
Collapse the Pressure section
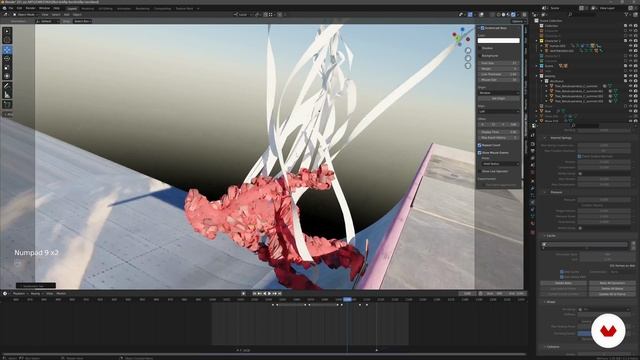tap(545, 192)
